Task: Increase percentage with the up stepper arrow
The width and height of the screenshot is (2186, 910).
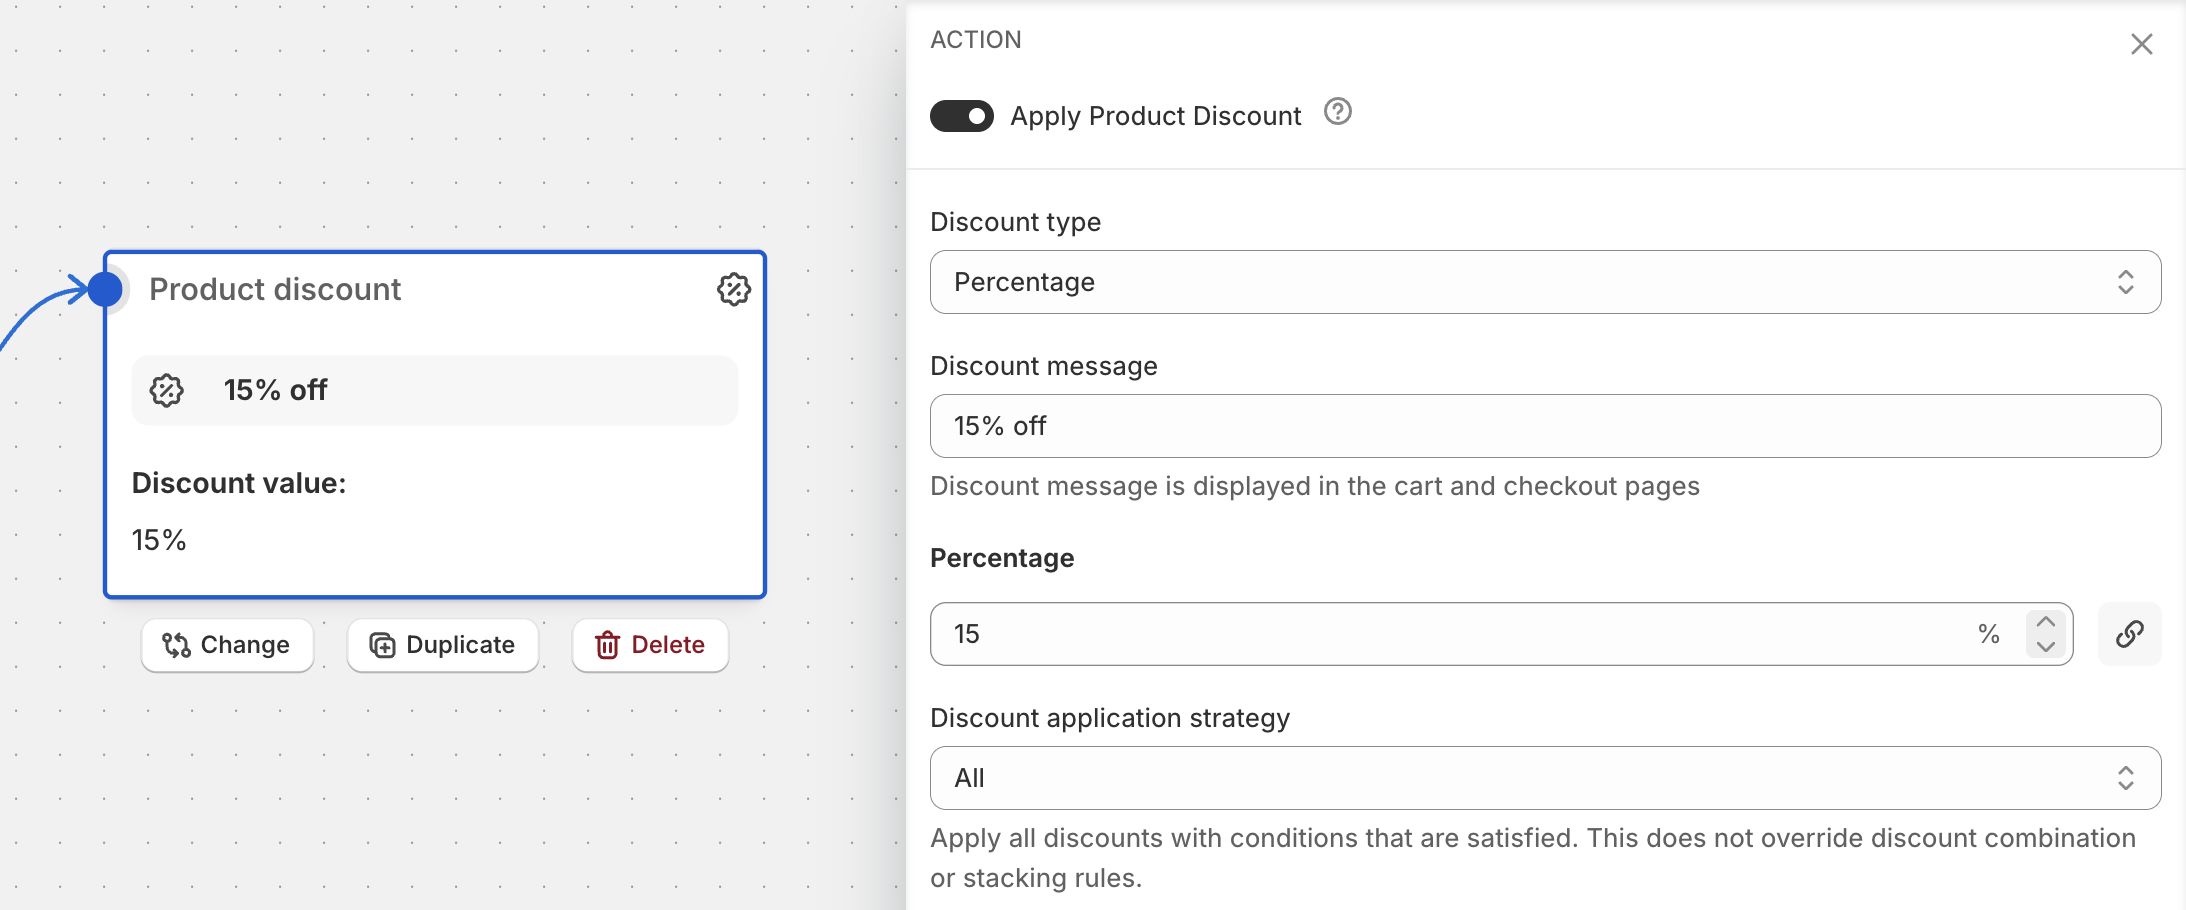Action: coord(2045,622)
